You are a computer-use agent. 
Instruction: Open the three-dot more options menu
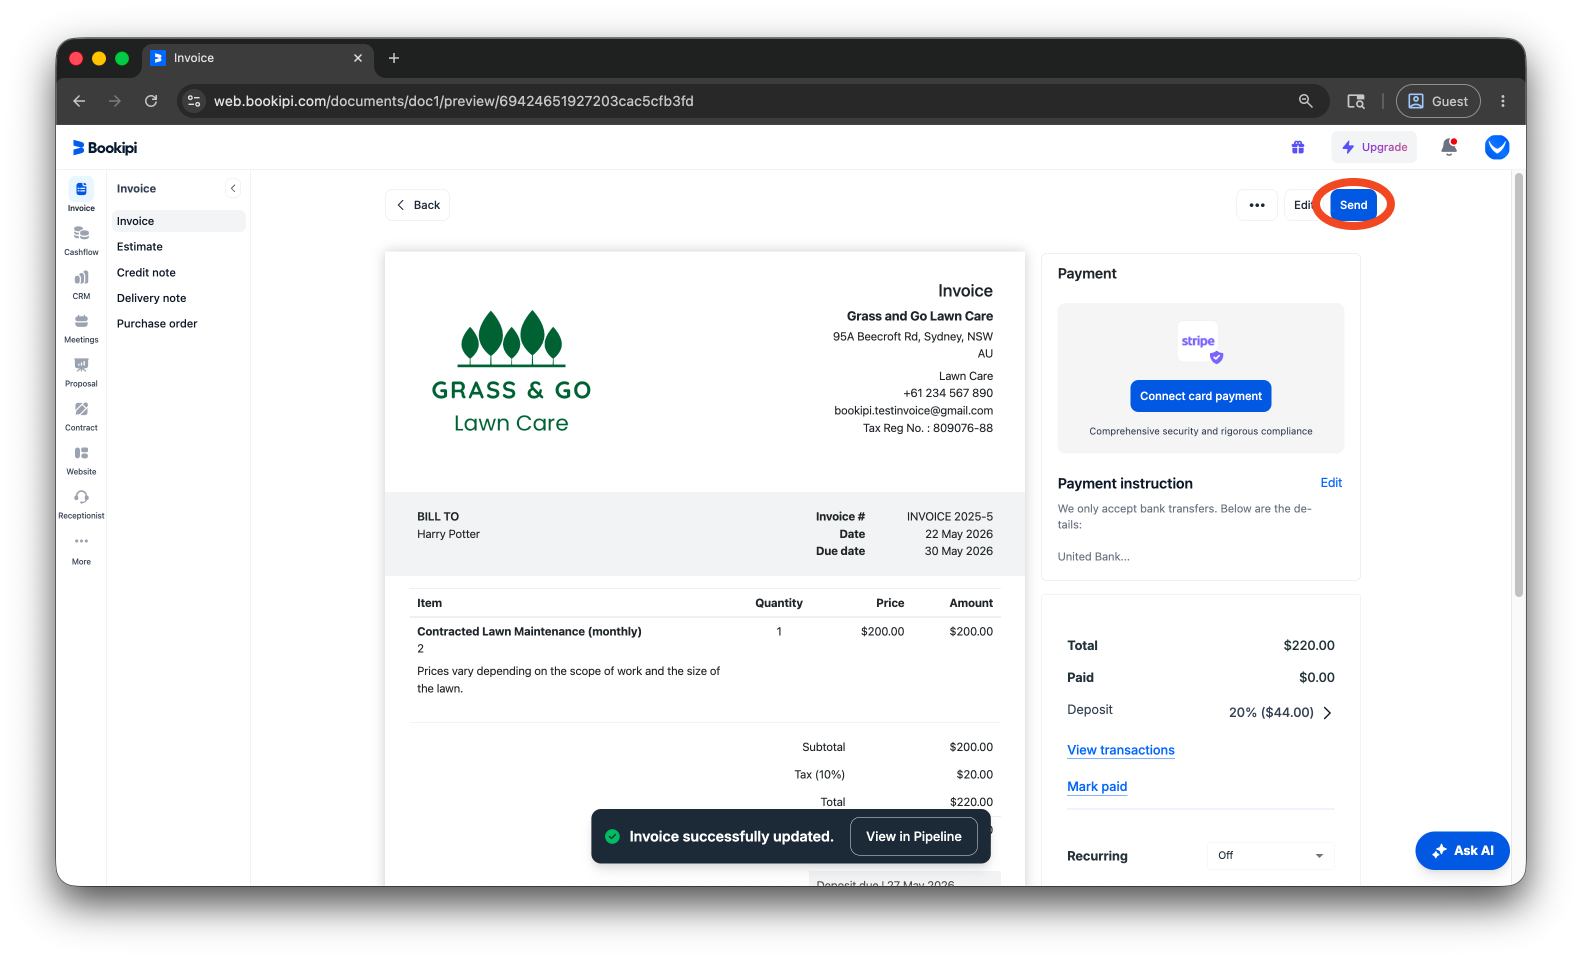click(1257, 205)
